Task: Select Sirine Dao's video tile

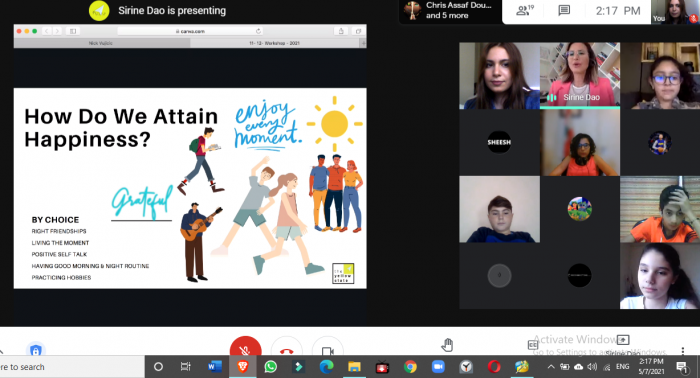Action: pyautogui.click(x=579, y=75)
